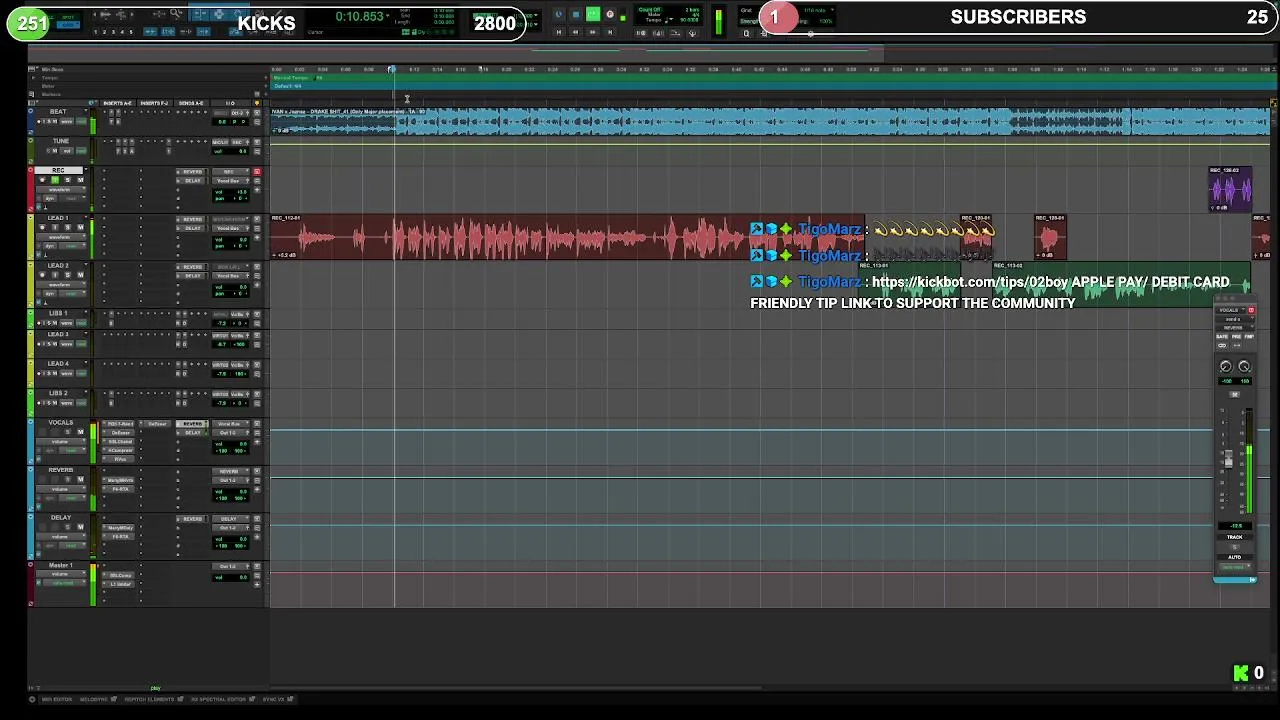Click the green Play transport button
Image resolution: width=1280 pixels, height=720 pixels.
pyautogui.click(x=593, y=14)
